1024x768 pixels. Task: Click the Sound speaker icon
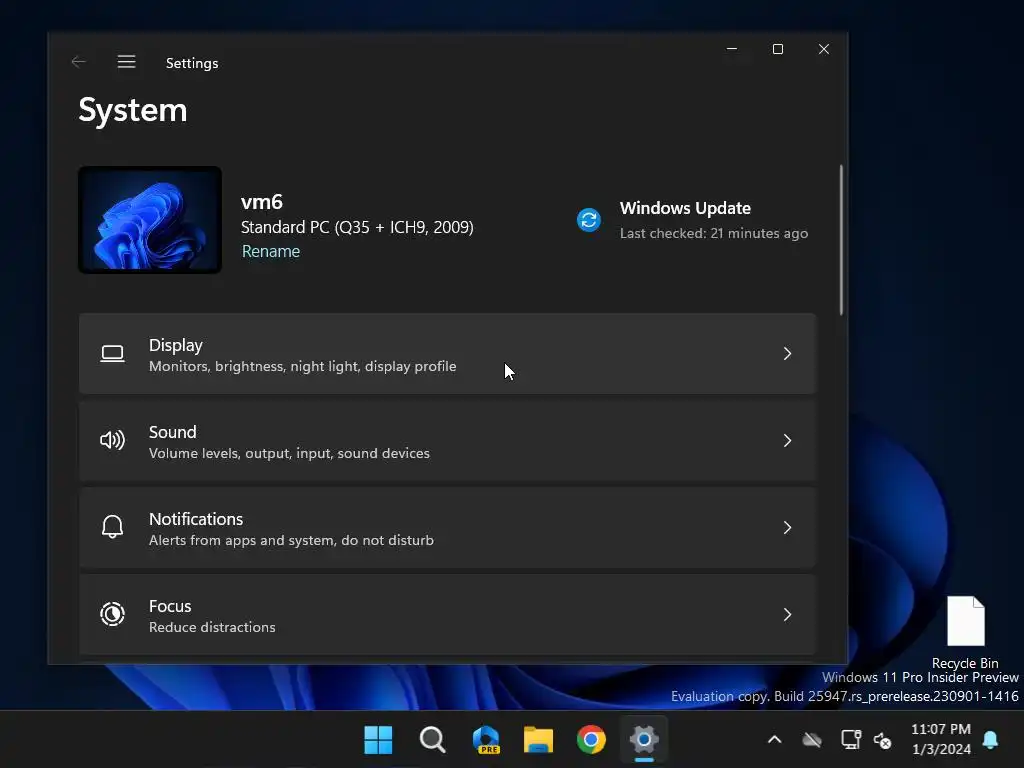[x=112, y=440]
